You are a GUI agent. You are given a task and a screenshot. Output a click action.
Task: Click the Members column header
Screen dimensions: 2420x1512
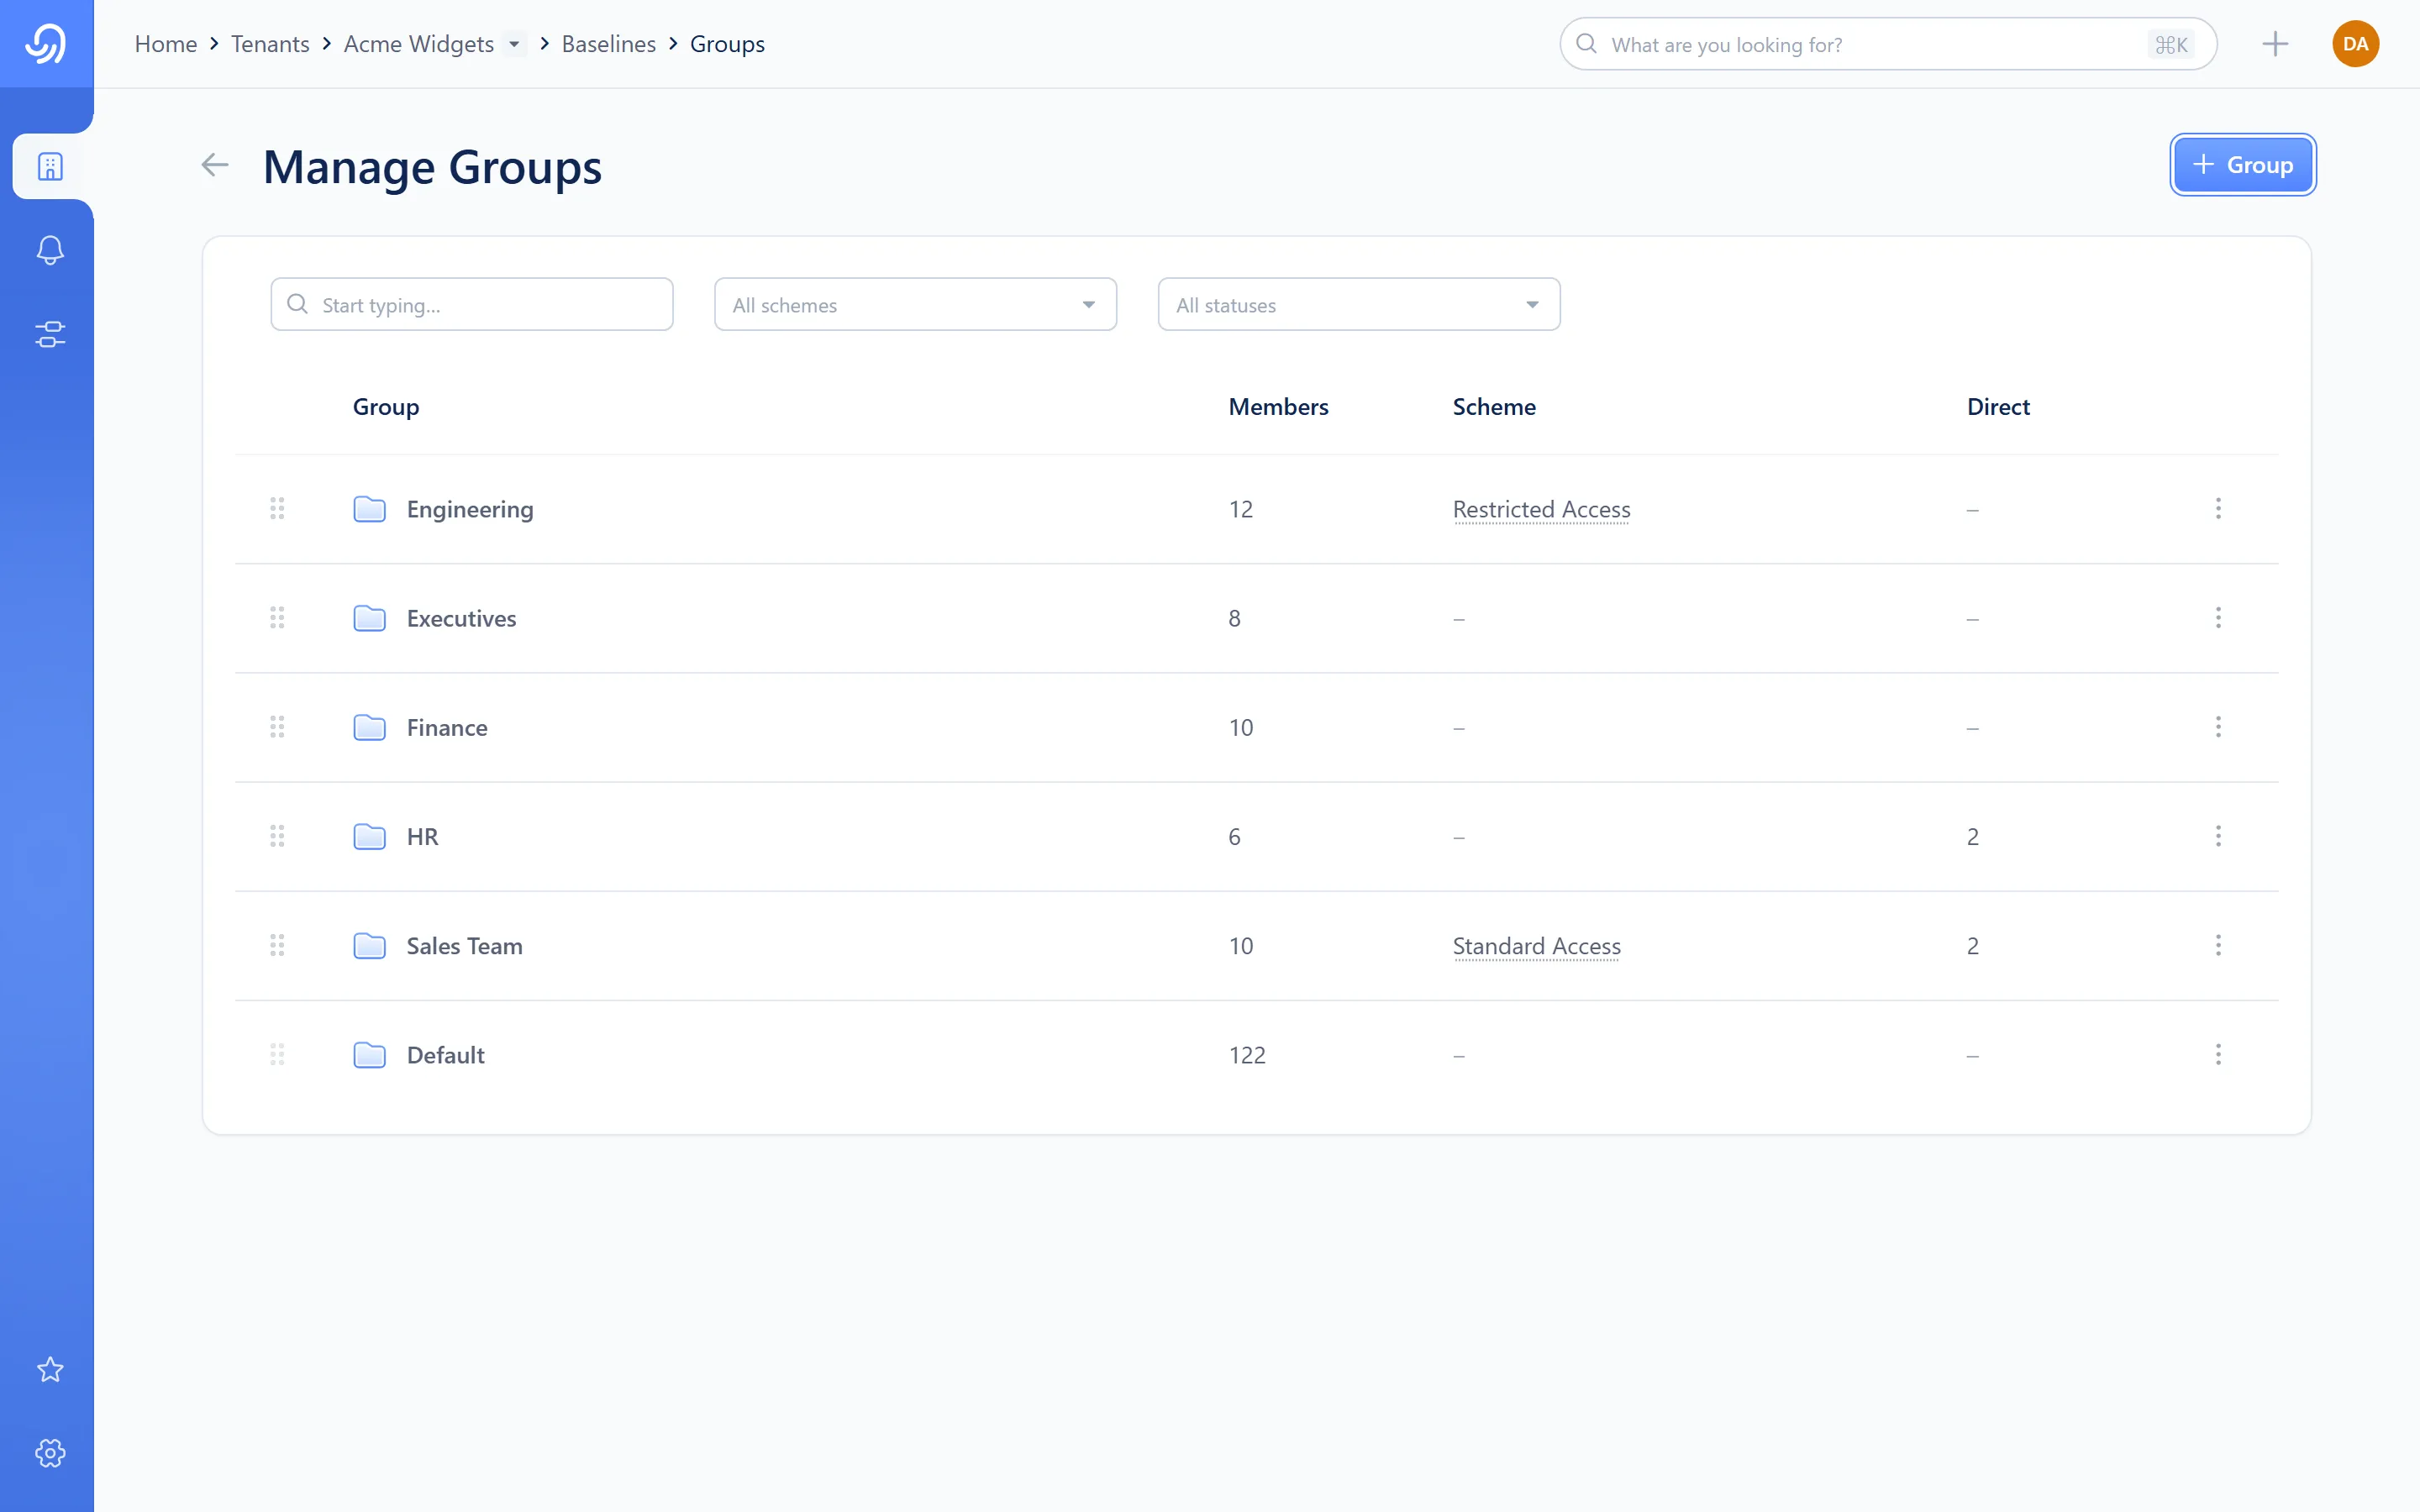pos(1278,407)
